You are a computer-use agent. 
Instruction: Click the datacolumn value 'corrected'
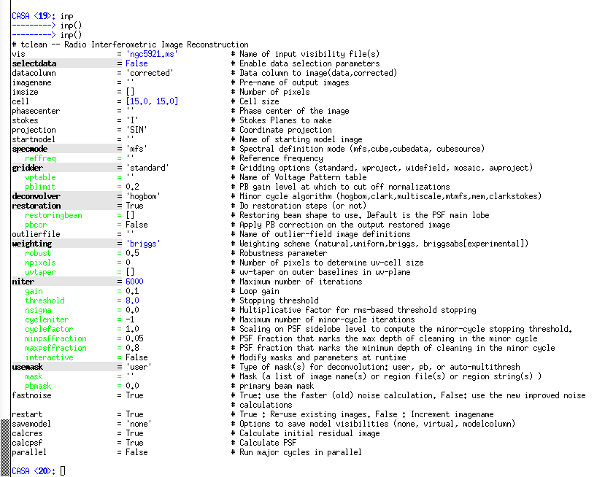pyautogui.click(x=149, y=73)
